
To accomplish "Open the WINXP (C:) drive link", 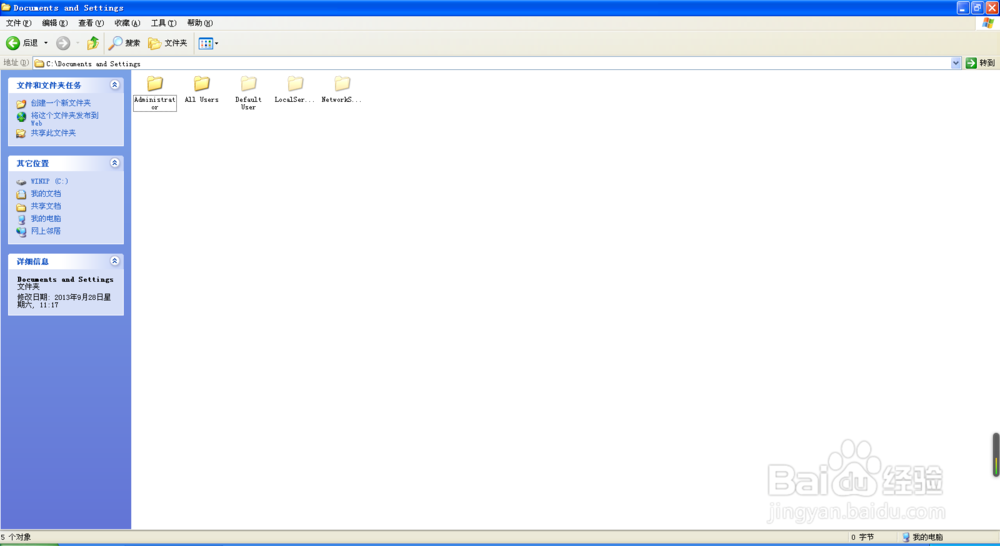I will tap(49, 181).
